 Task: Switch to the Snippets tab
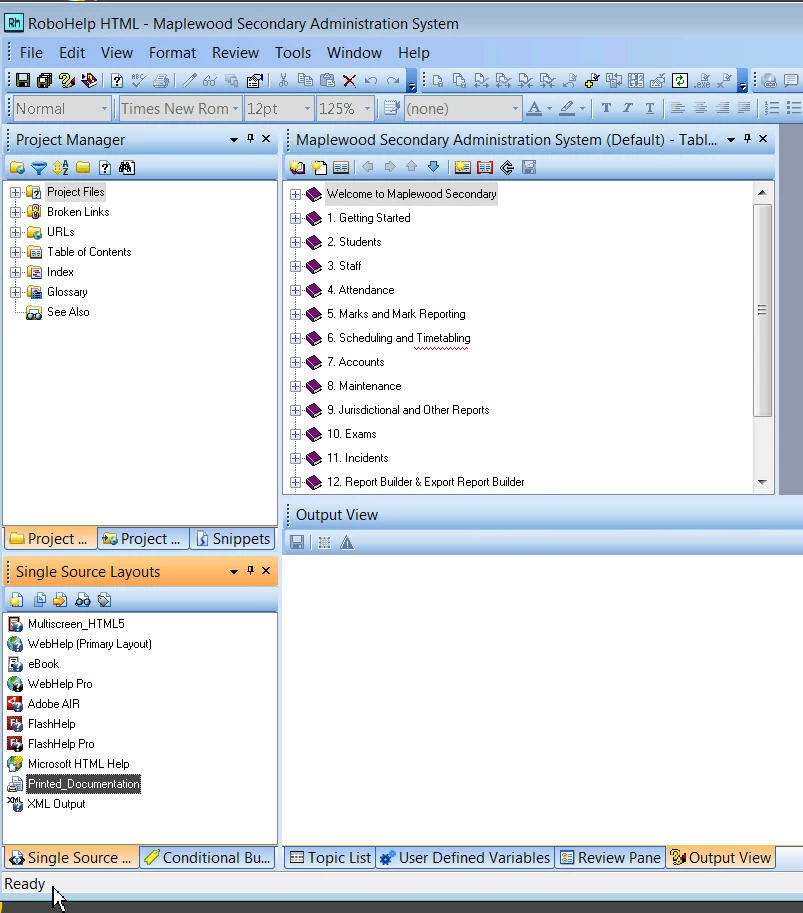pyautogui.click(x=233, y=539)
